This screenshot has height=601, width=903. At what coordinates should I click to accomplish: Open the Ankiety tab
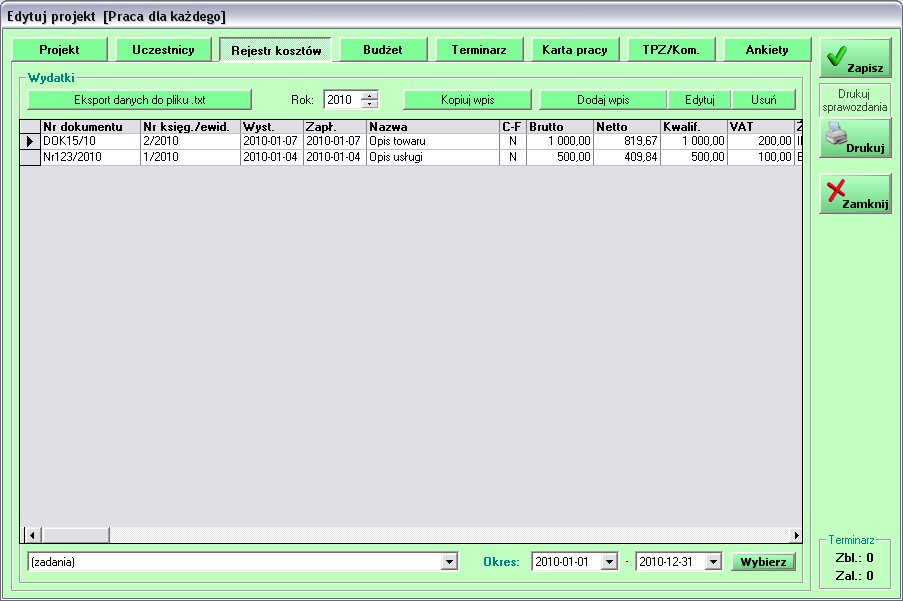767,50
